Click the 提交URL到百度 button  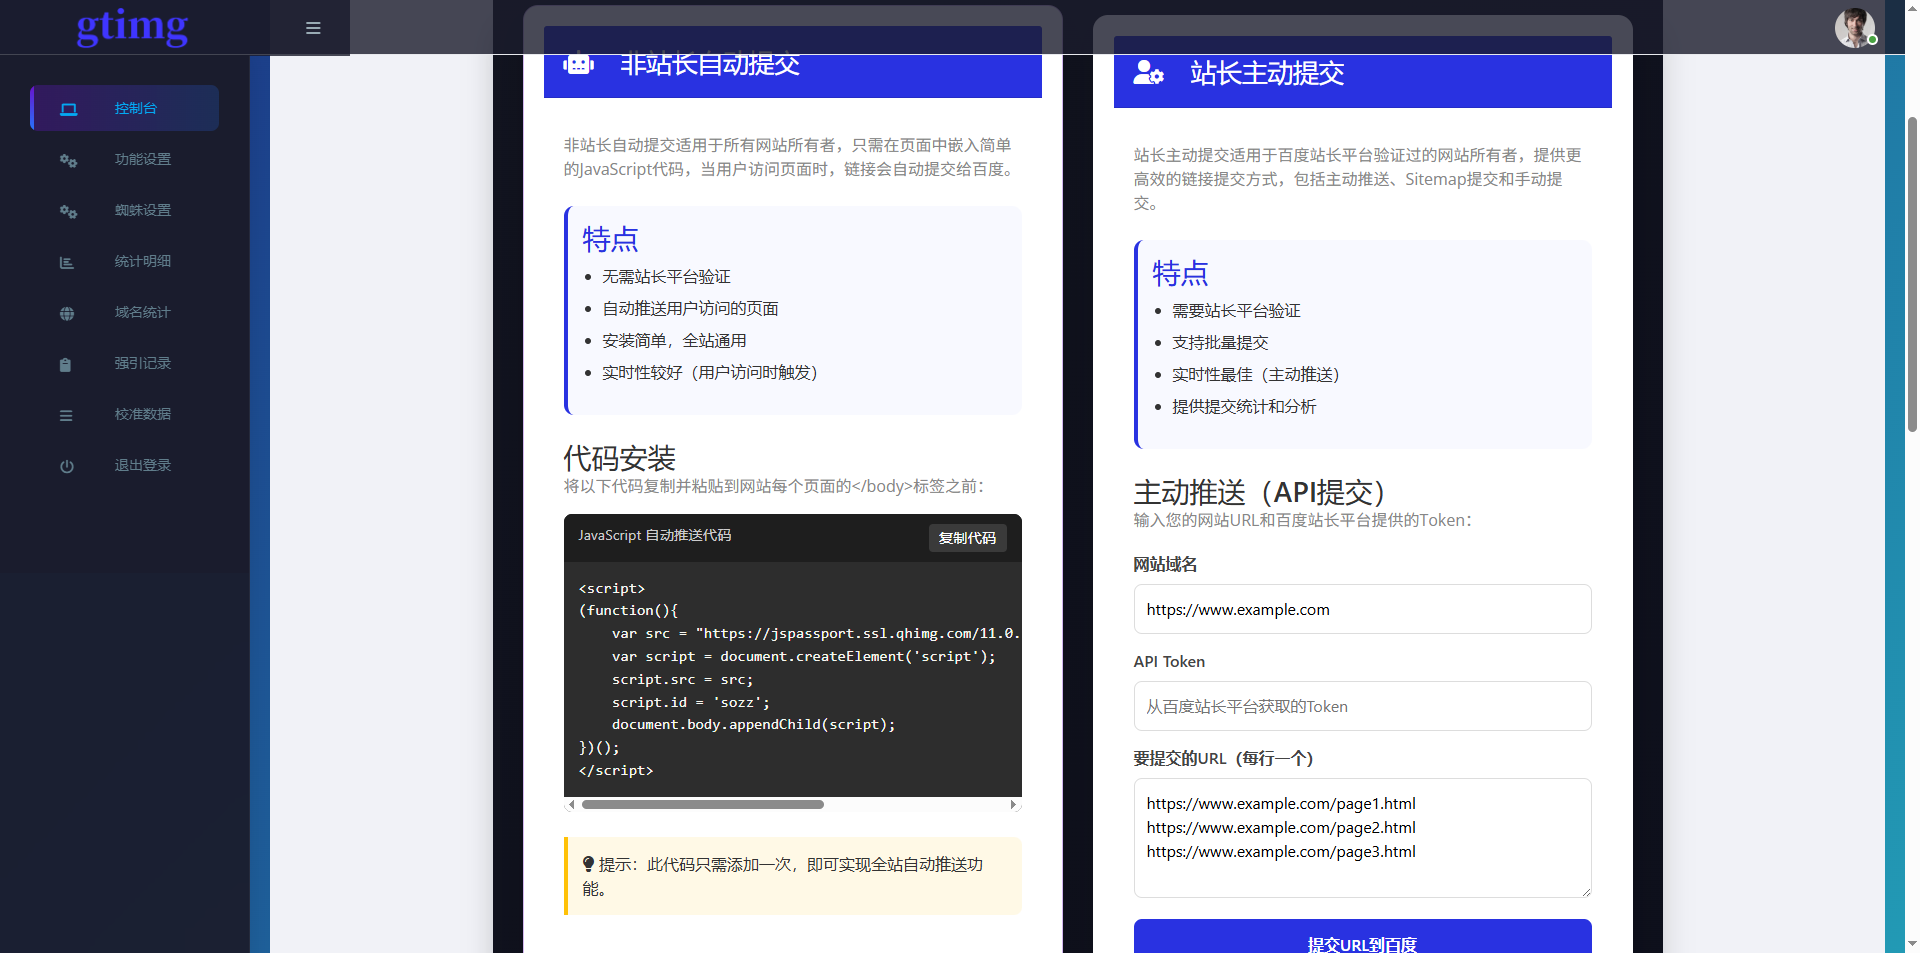tap(1362, 937)
